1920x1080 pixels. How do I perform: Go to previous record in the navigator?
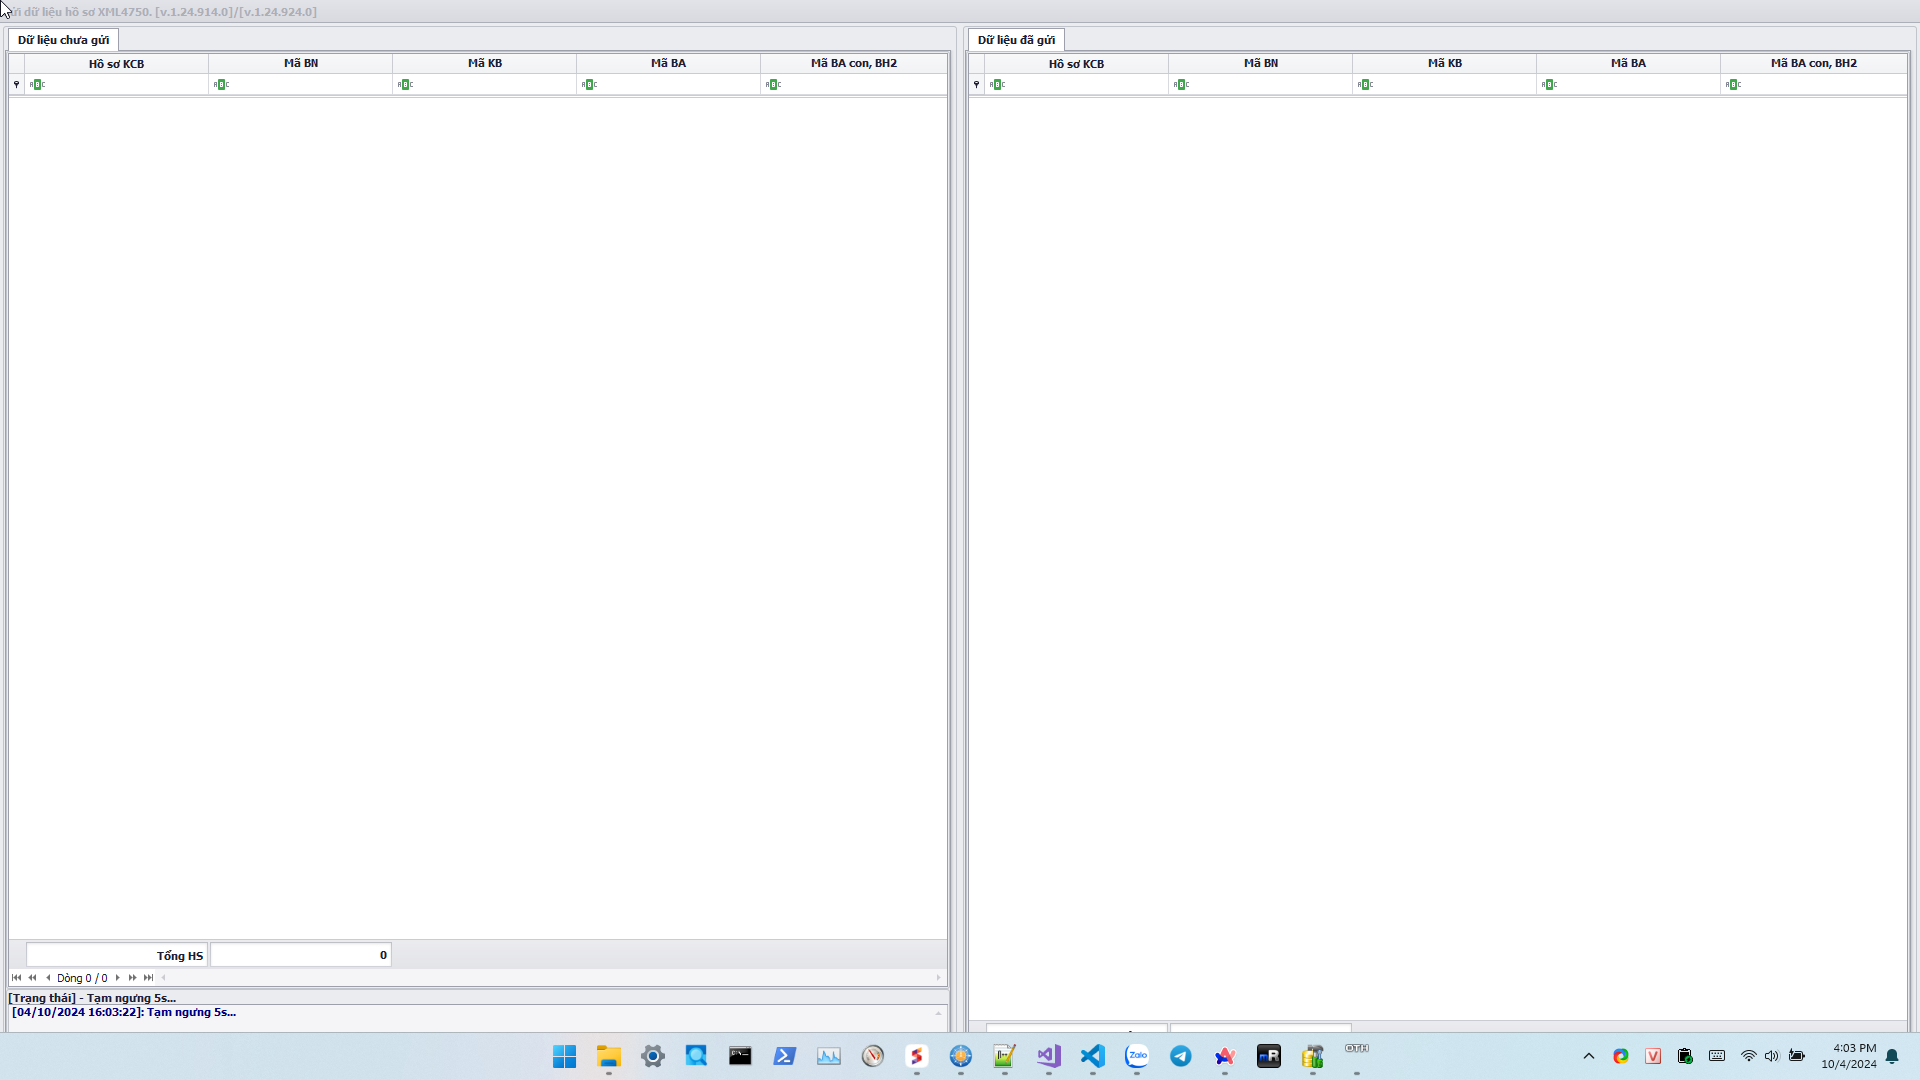pos(48,978)
